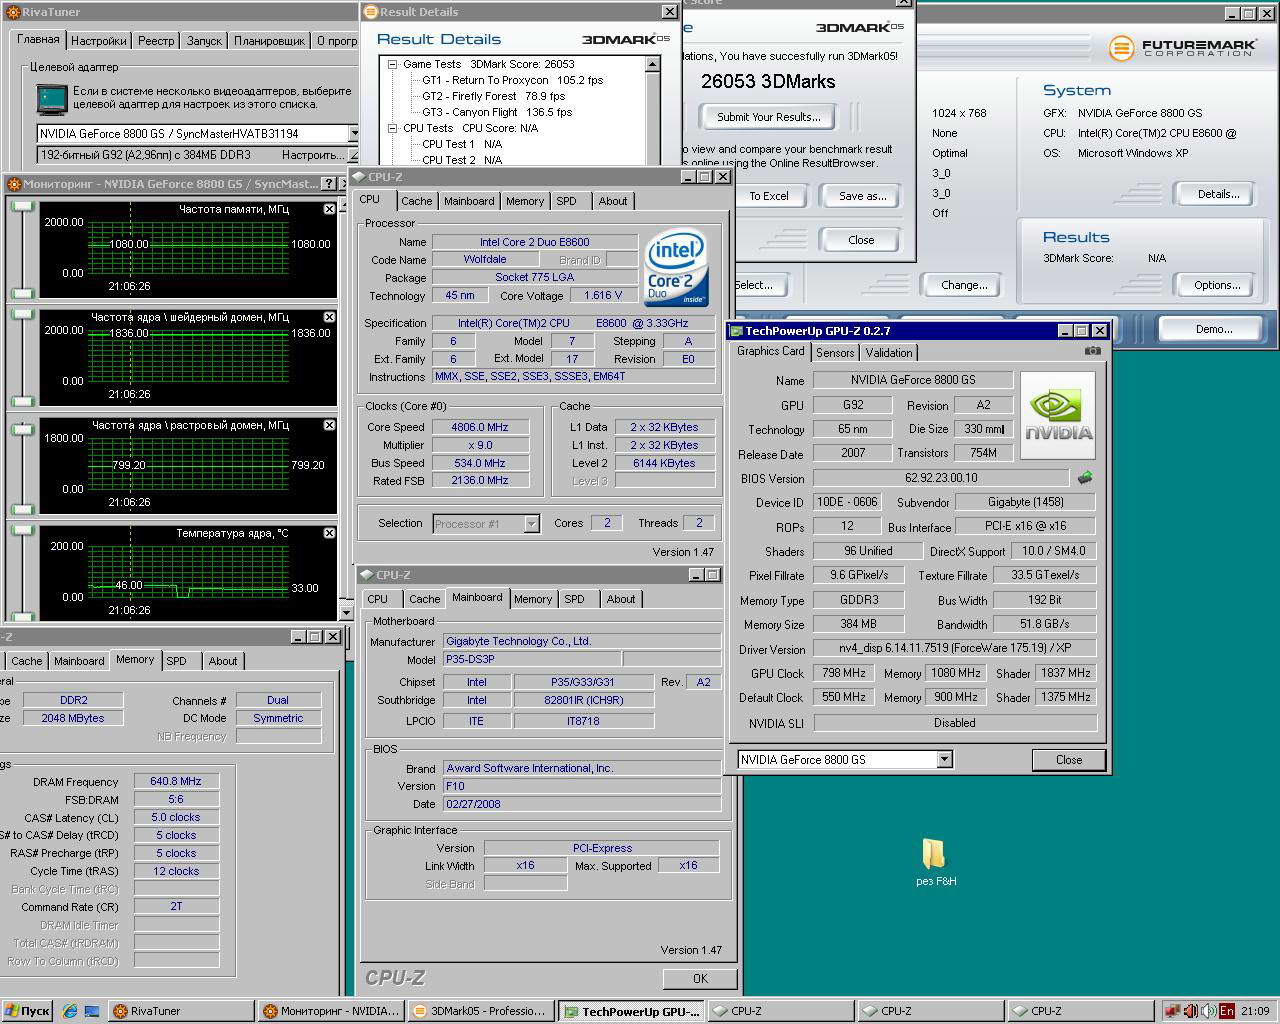The height and width of the screenshot is (1024, 1280).
Task: Adjust temperature graph upper slider handle
Action: pyautogui.click(x=21, y=531)
